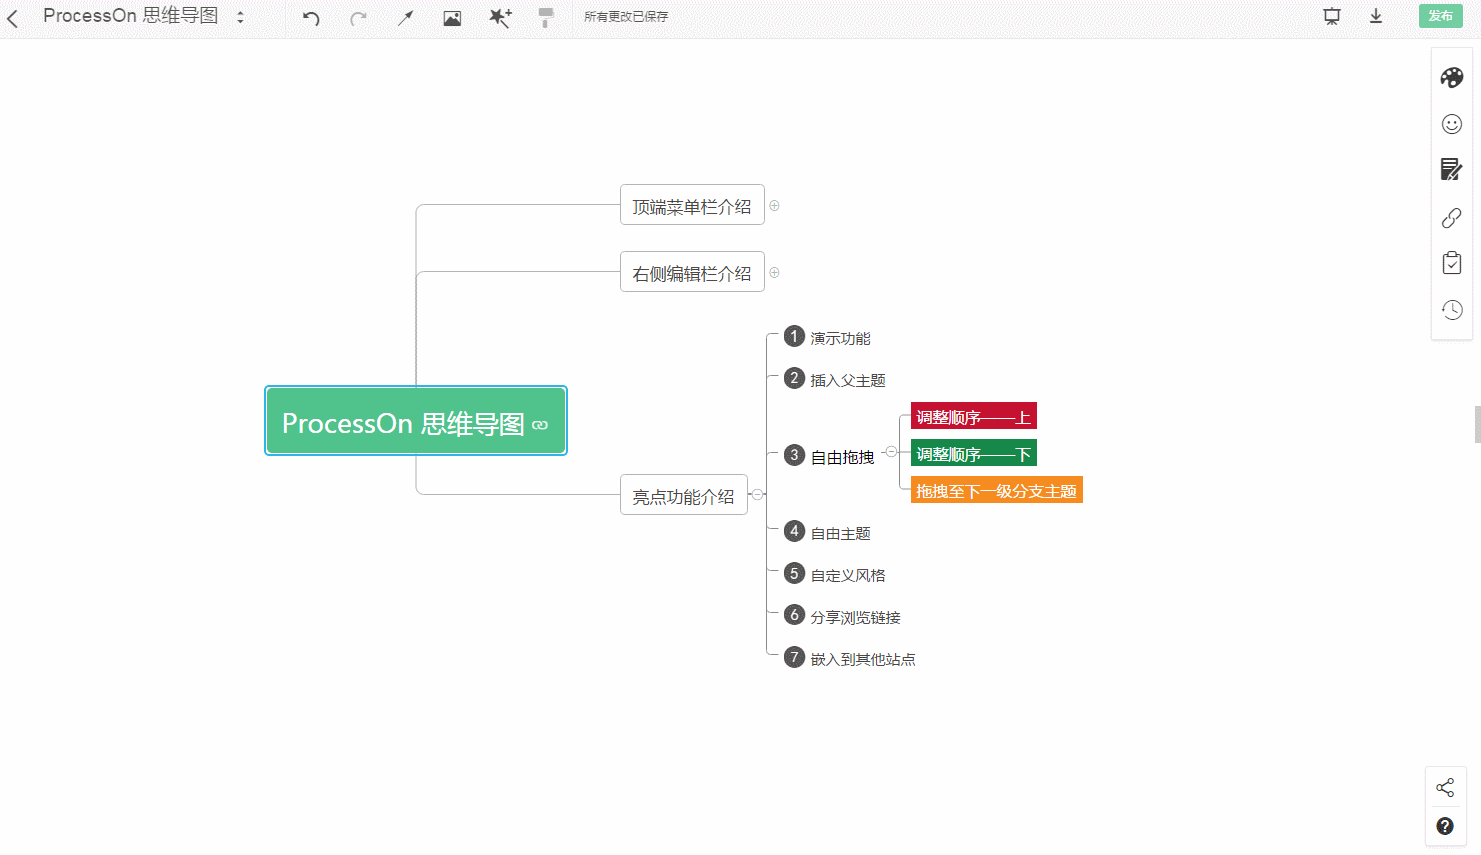The height and width of the screenshot is (855, 1481).
Task: Click the presentation mode monitor icon
Action: (1331, 16)
